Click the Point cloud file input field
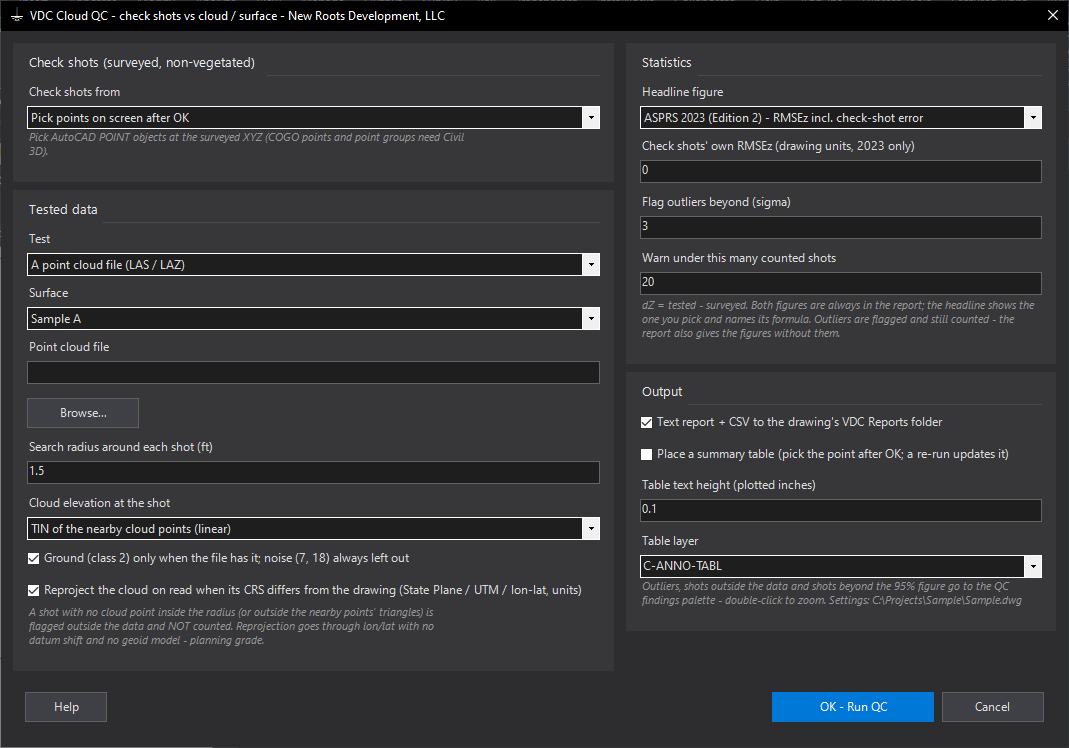This screenshot has height=748, width=1069. click(314, 372)
